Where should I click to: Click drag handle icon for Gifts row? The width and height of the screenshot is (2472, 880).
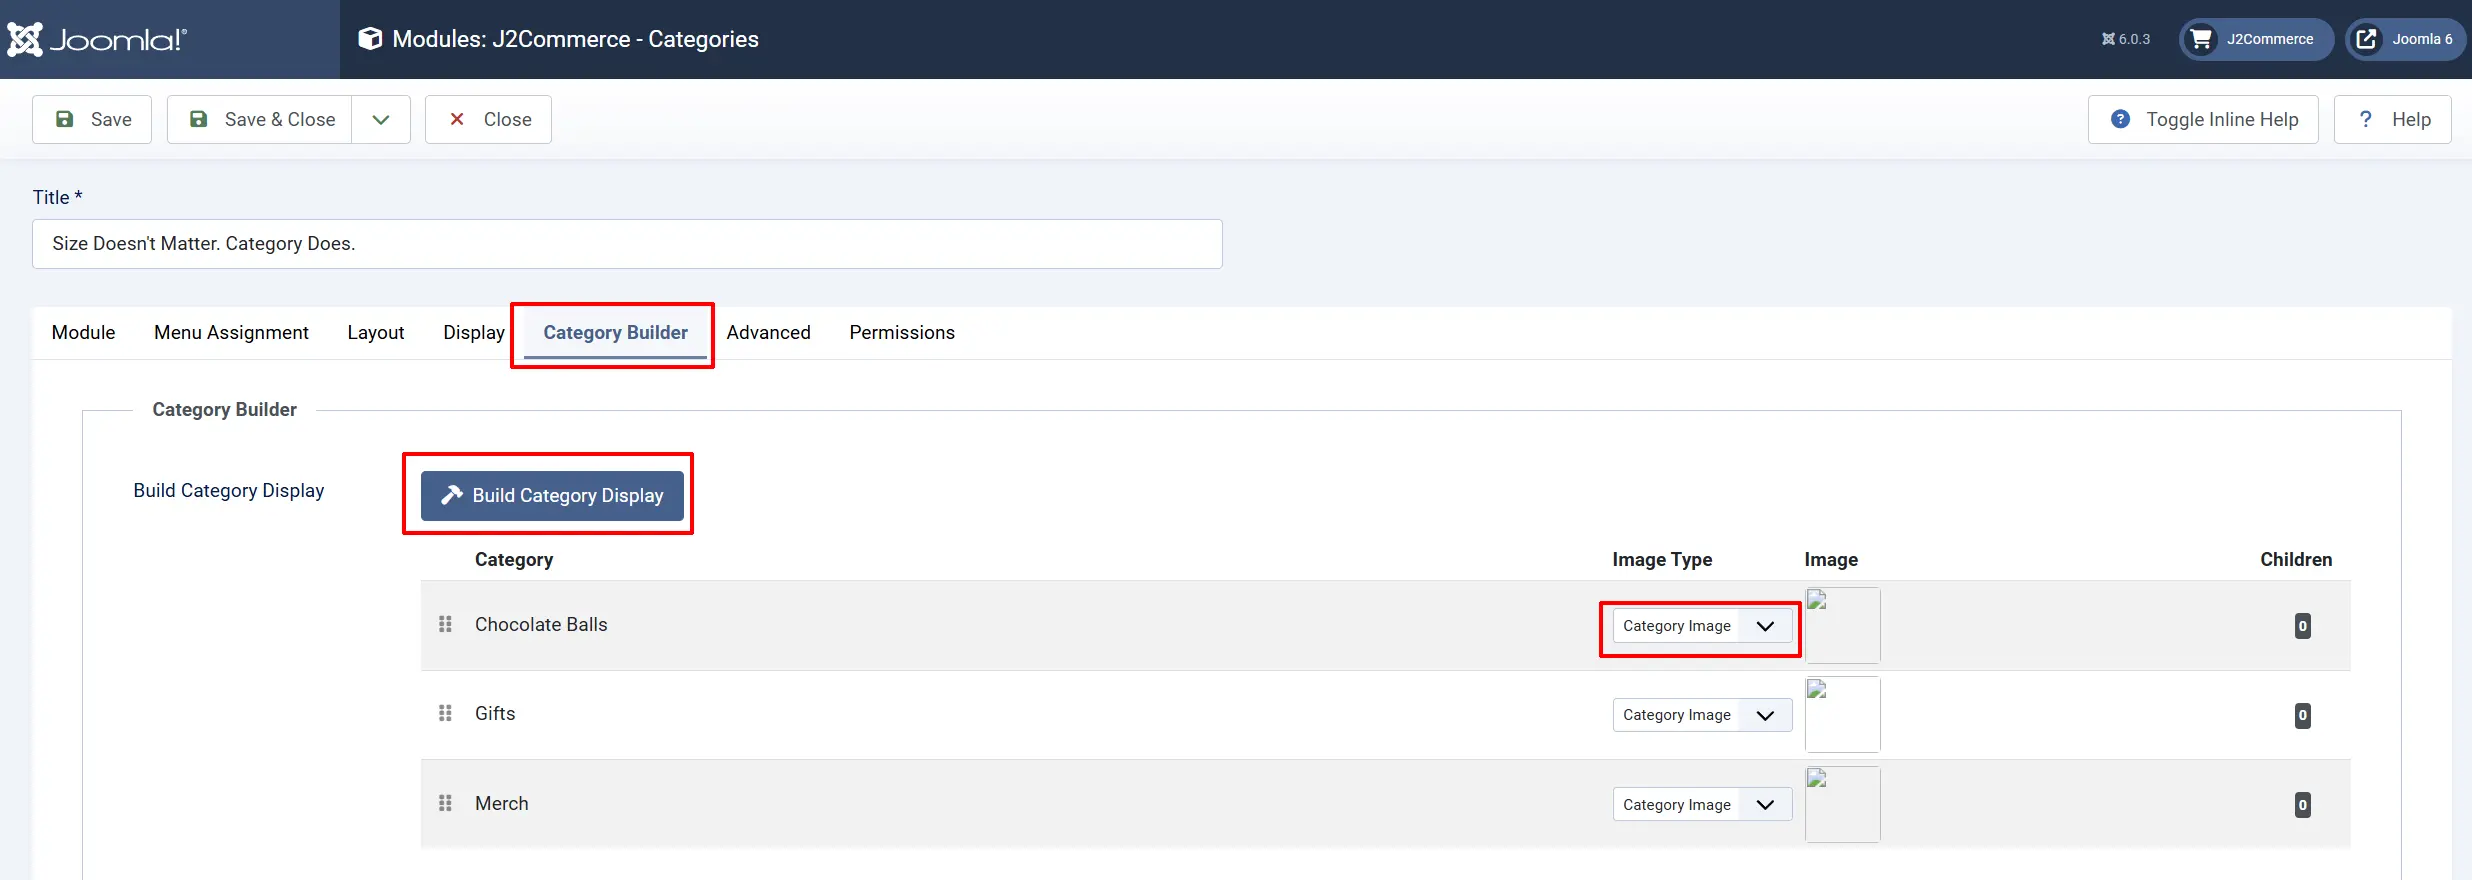[x=446, y=713]
